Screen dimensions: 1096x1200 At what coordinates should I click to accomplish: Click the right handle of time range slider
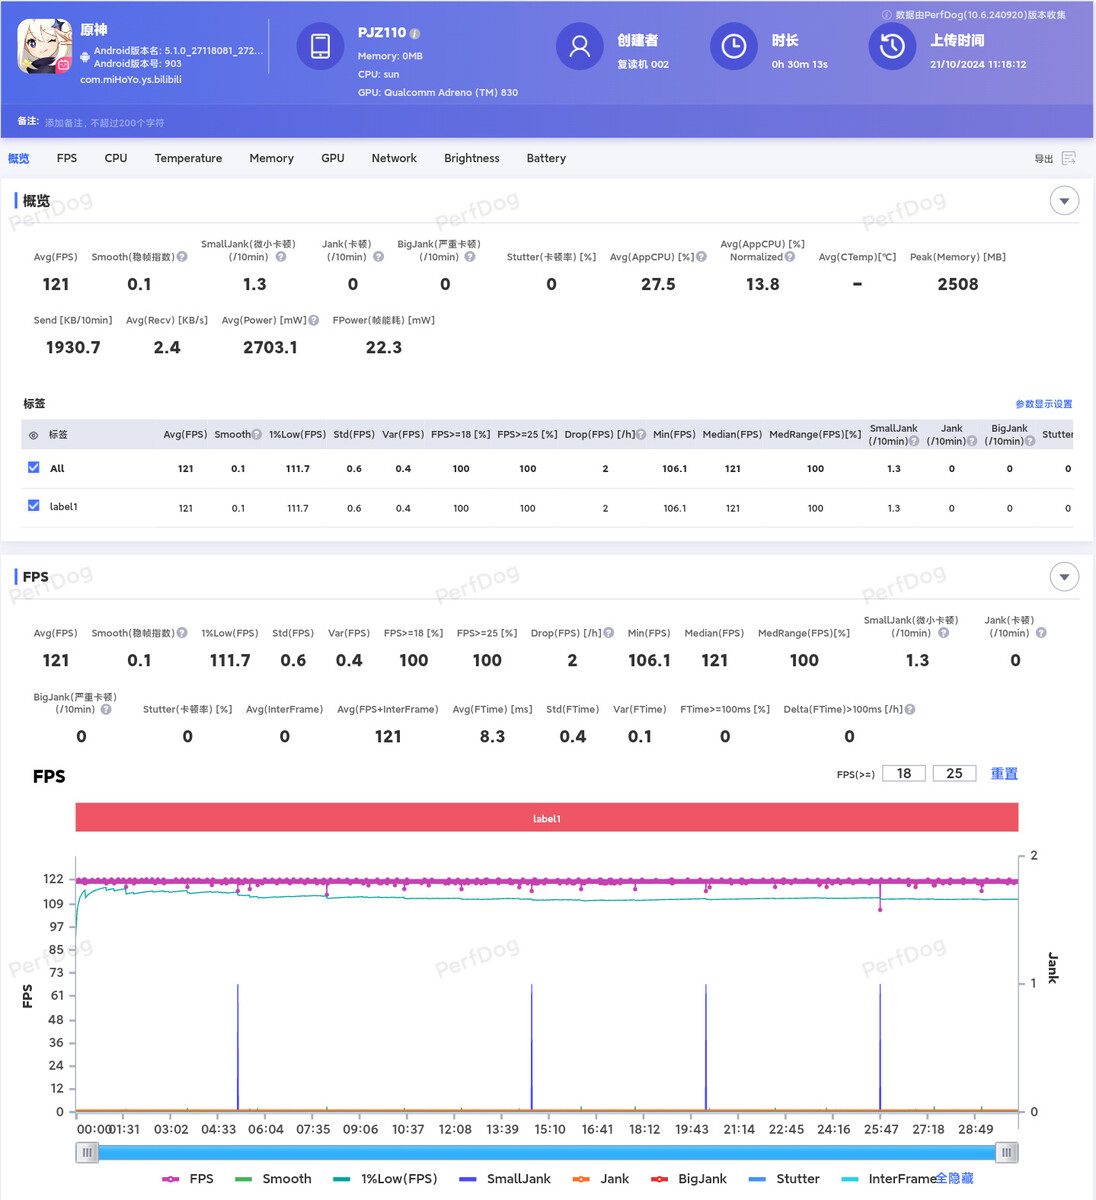coord(1007,1153)
